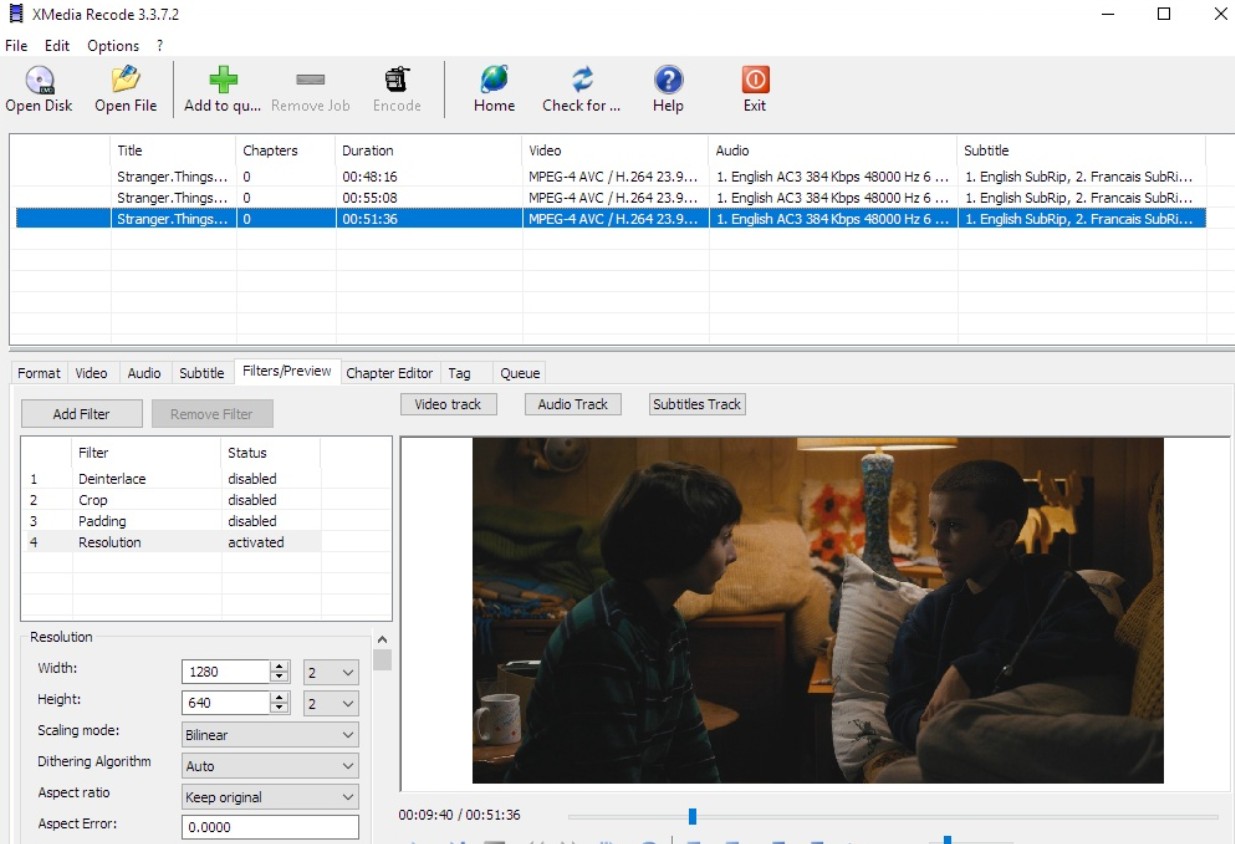Click the Resolution panel scrollbar thumb
Screen dimensions: 1235x844
click(382, 660)
